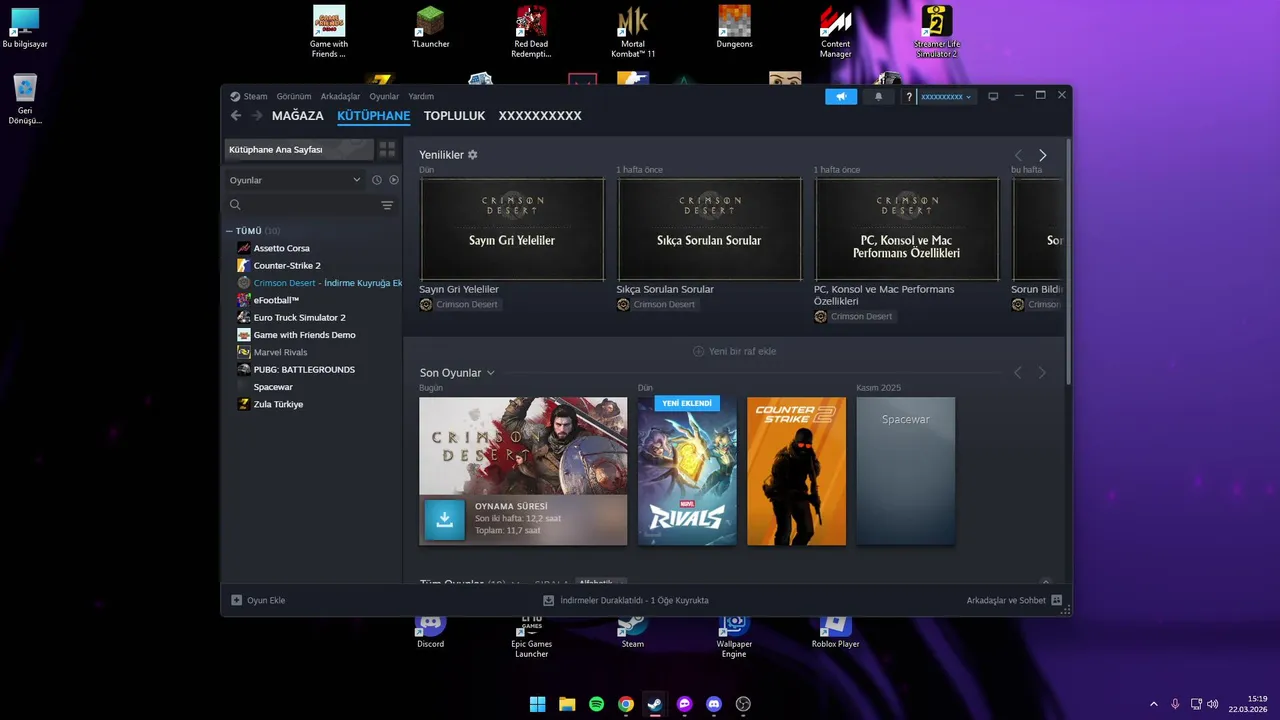Image resolution: width=1280 pixels, height=720 pixels.
Task: Sort library by recent activity clock icon
Action: point(377,180)
